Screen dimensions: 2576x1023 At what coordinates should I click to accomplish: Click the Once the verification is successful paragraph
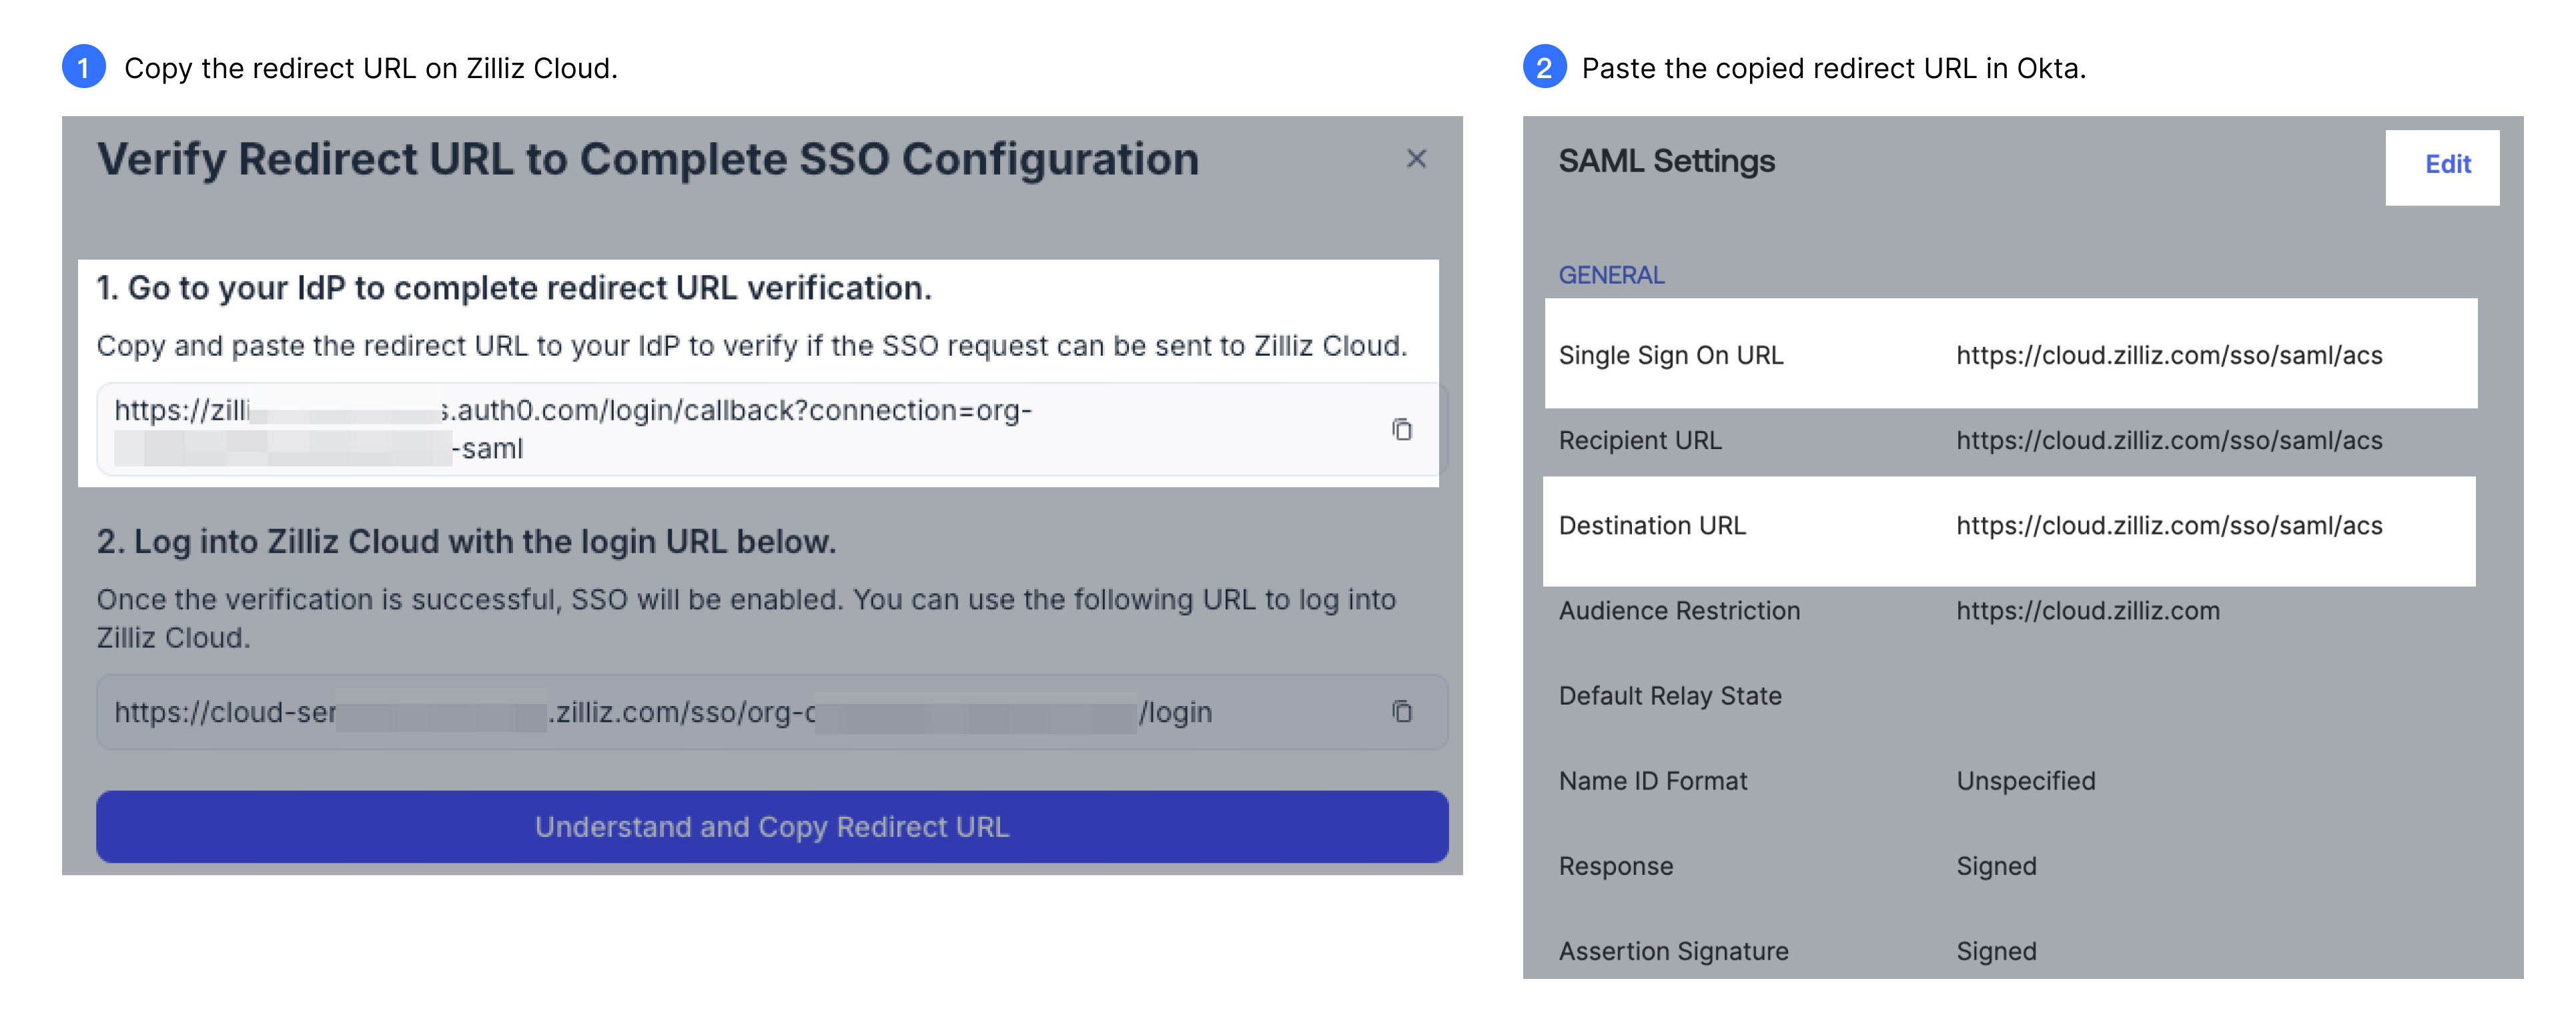tap(746, 618)
